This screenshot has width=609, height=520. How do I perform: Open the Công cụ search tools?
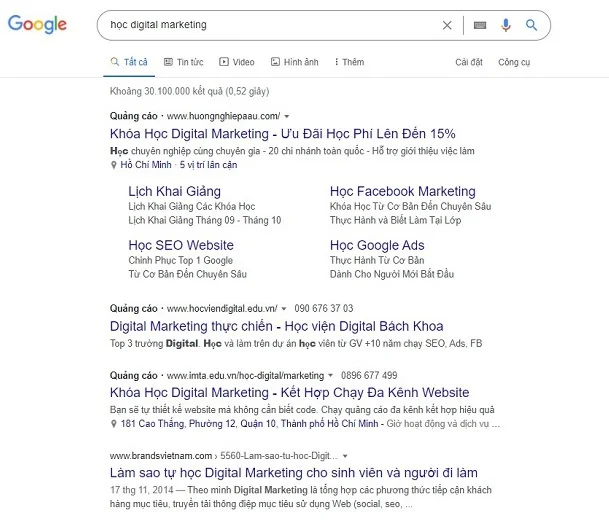click(x=514, y=62)
